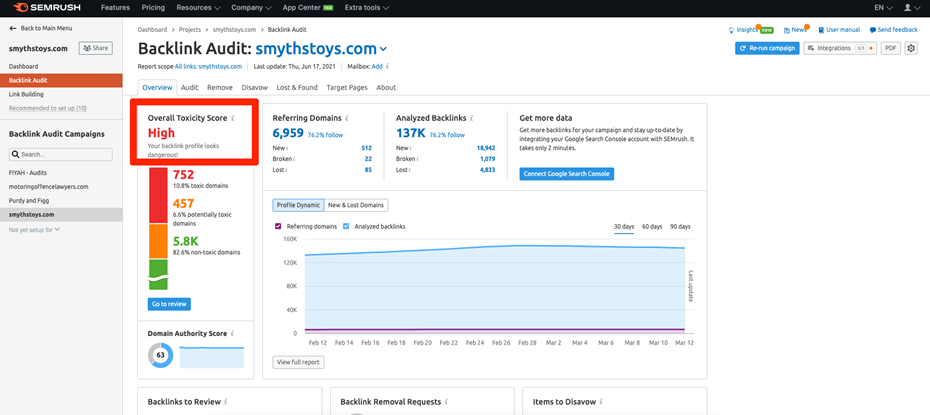Open the Integrations button

tap(840, 48)
